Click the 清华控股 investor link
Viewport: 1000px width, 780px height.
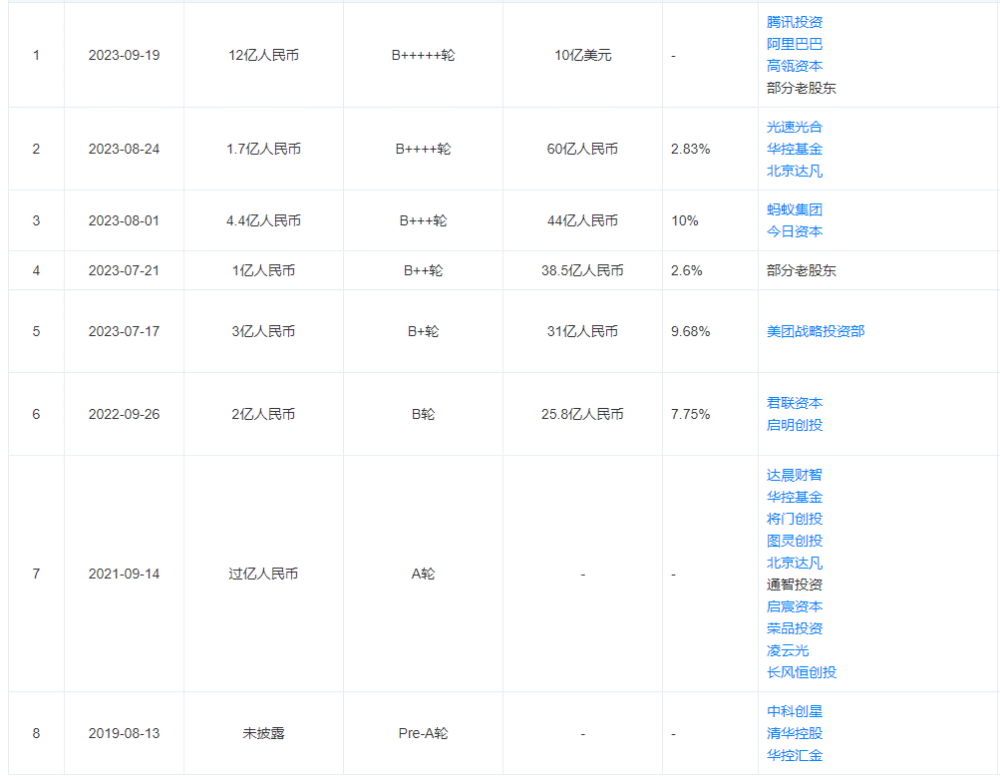tap(794, 733)
